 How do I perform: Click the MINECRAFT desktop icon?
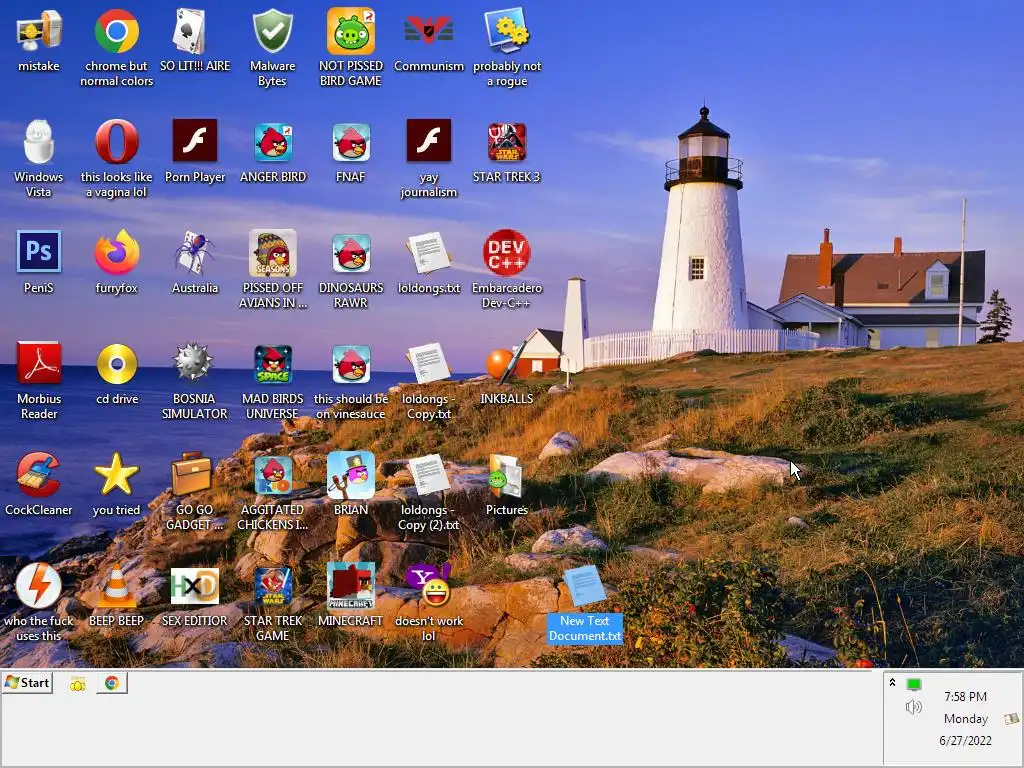[351, 586]
